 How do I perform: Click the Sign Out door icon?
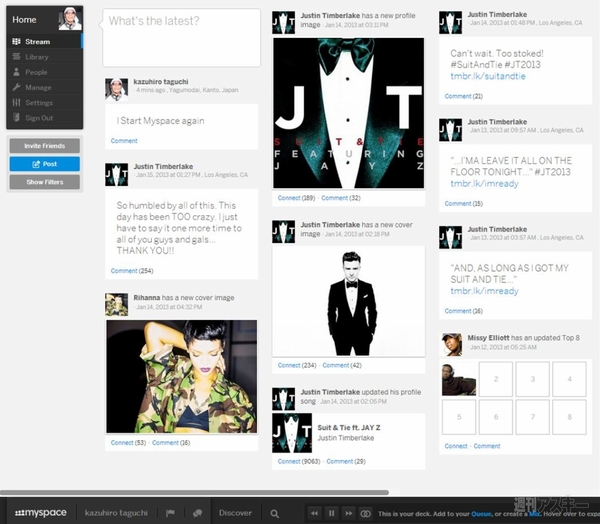pos(16,118)
